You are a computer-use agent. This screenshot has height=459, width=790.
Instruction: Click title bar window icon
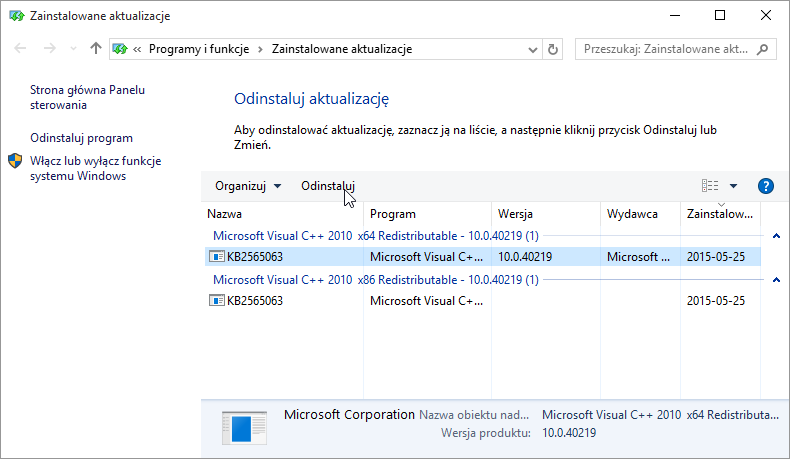[x=17, y=16]
